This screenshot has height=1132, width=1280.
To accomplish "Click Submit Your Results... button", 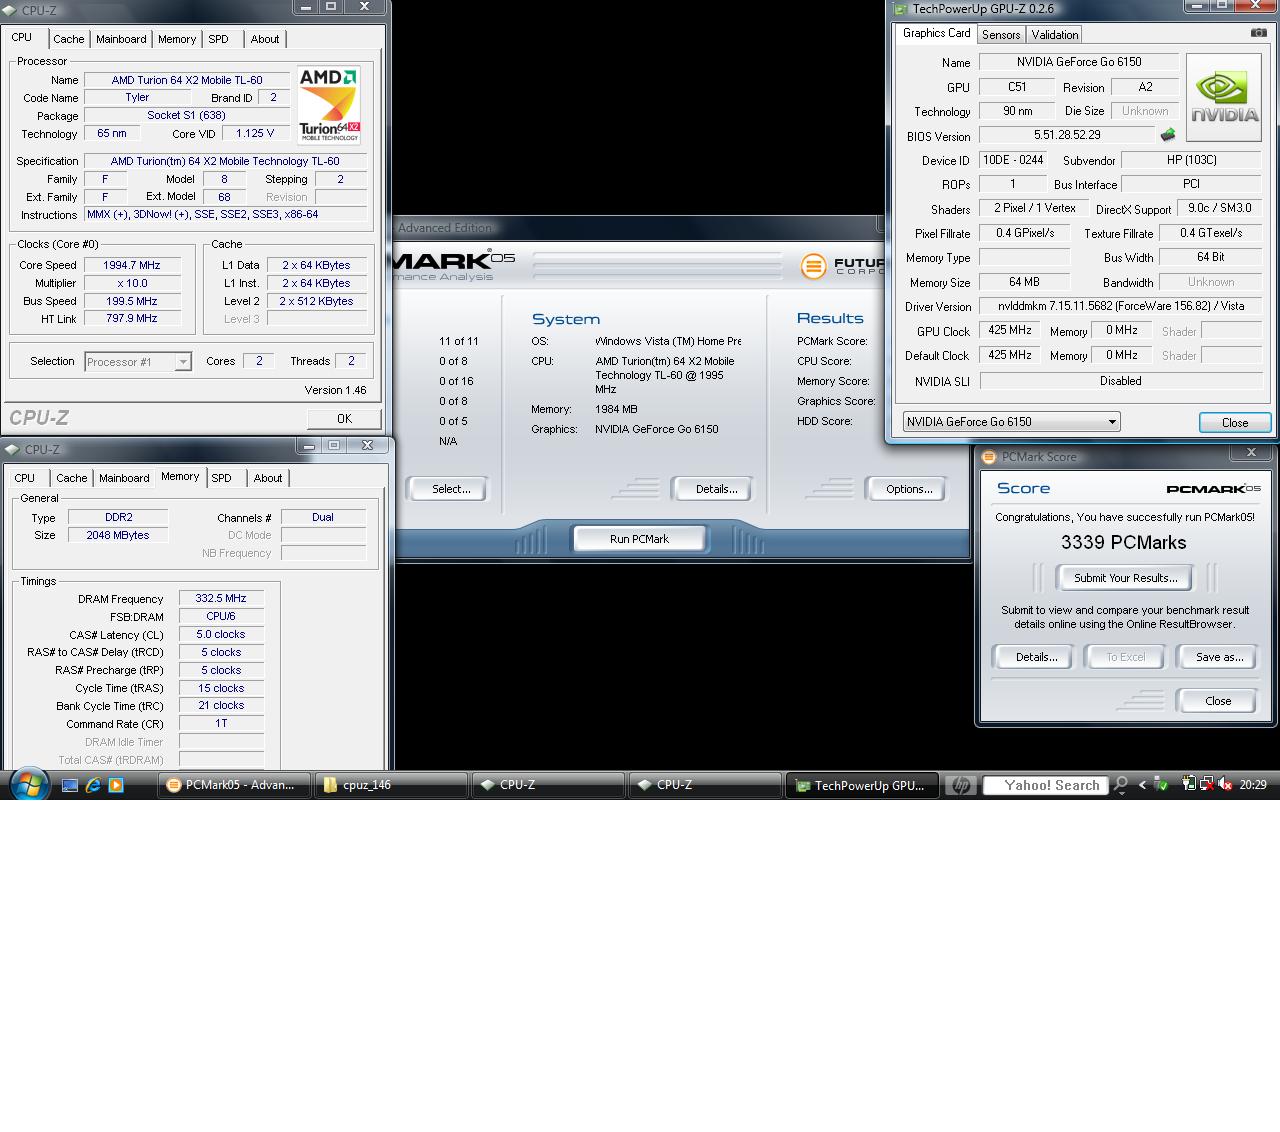I will [1125, 578].
